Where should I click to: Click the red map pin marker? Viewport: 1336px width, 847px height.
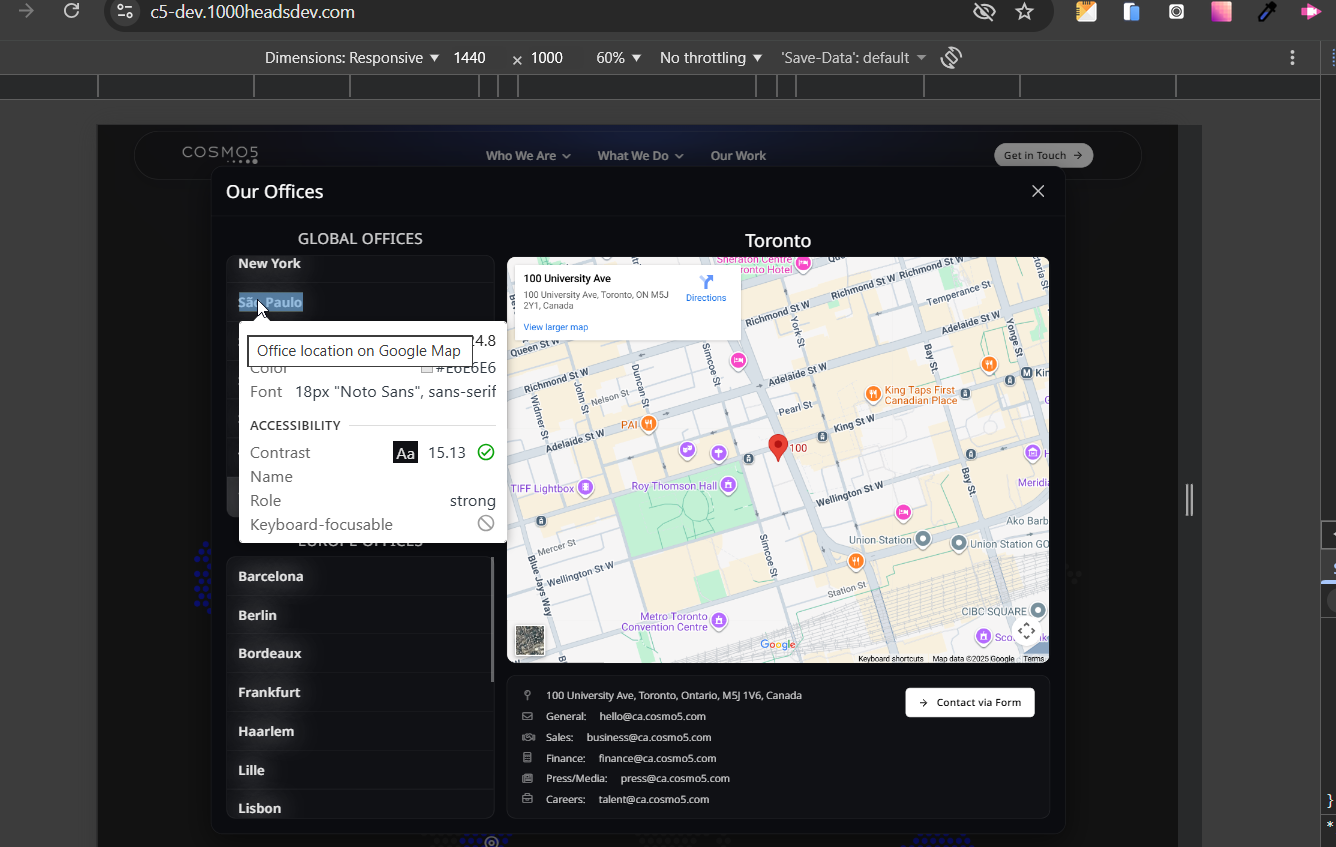click(778, 446)
